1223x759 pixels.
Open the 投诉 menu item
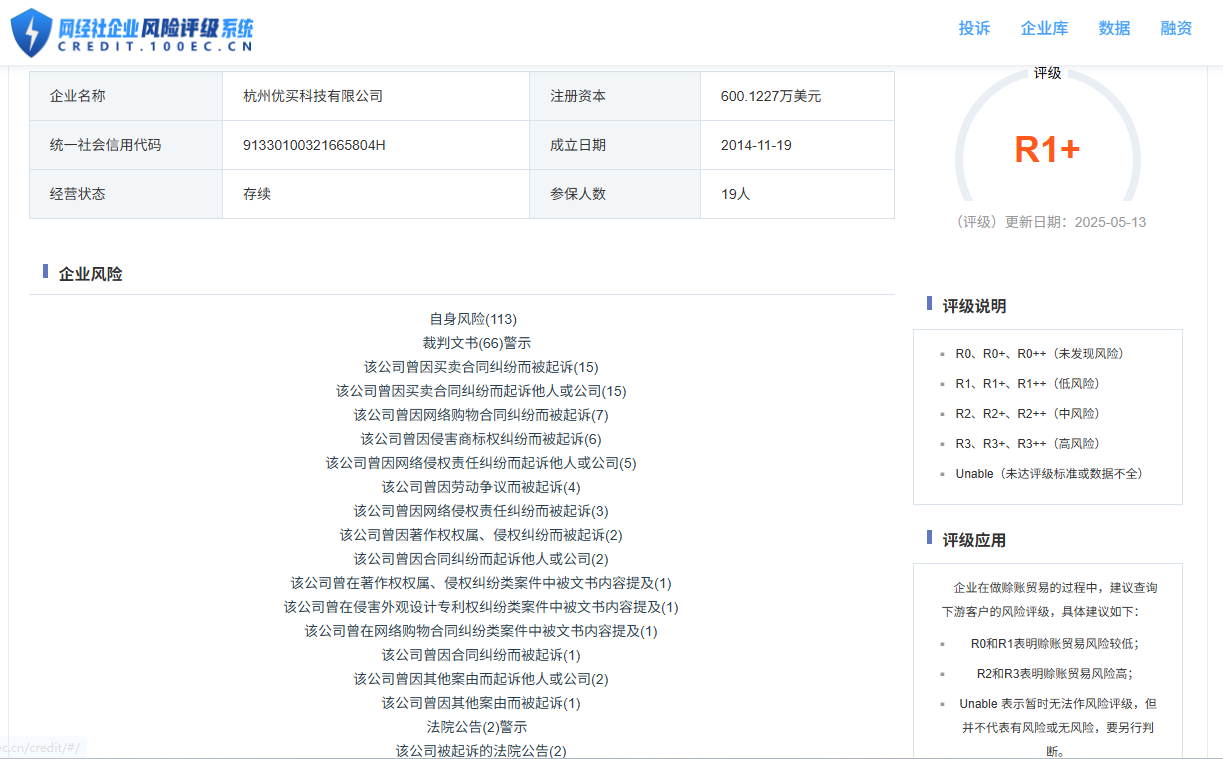point(974,28)
